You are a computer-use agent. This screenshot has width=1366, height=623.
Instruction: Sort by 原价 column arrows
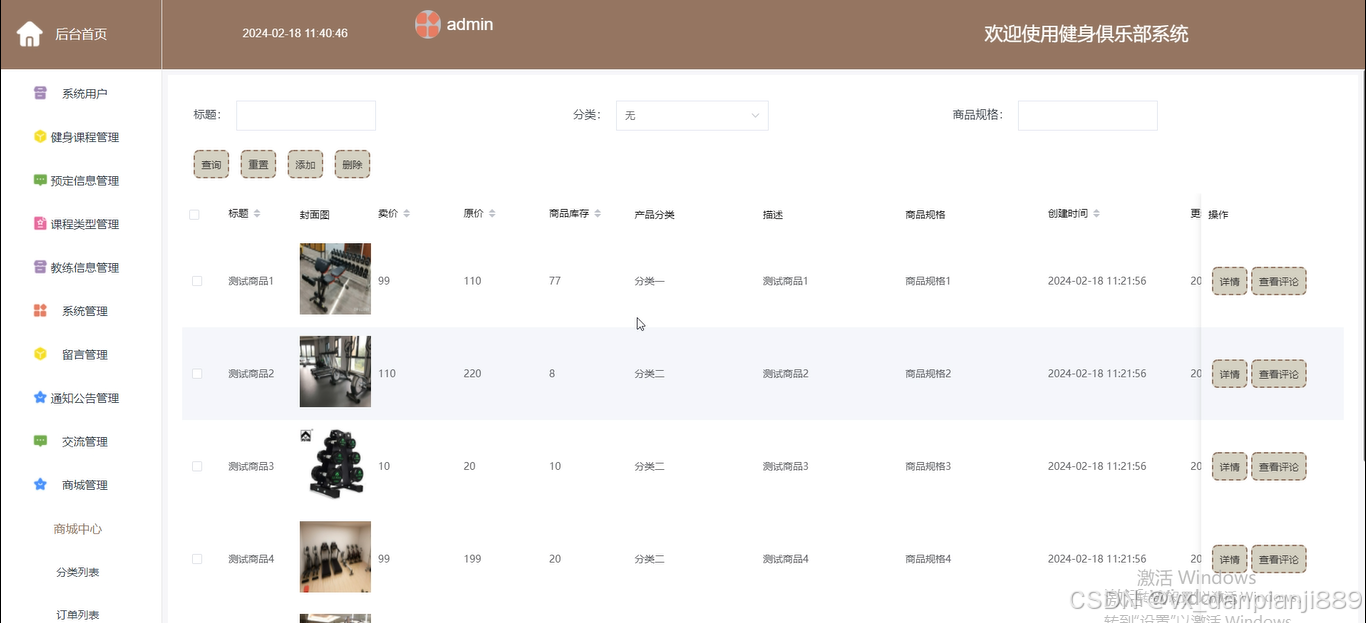click(x=492, y=214)
